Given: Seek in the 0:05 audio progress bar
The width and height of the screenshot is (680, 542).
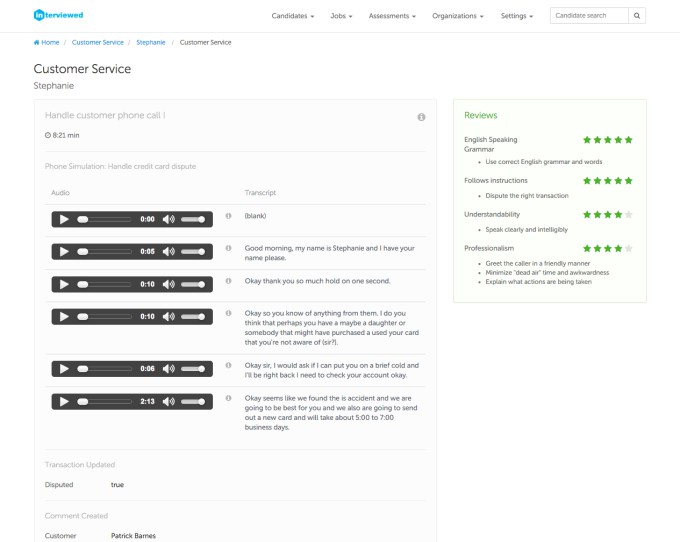Looking at the screenshot, I should coord(104,251).
